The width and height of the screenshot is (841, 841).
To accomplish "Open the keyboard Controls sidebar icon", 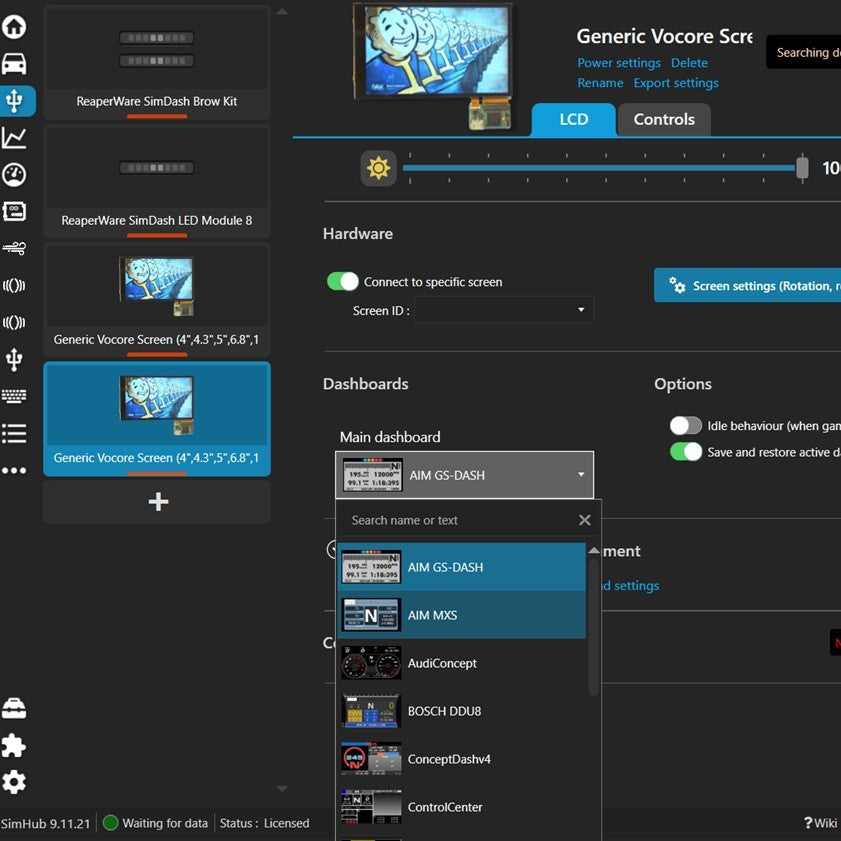I will click(x=14, y=396).
